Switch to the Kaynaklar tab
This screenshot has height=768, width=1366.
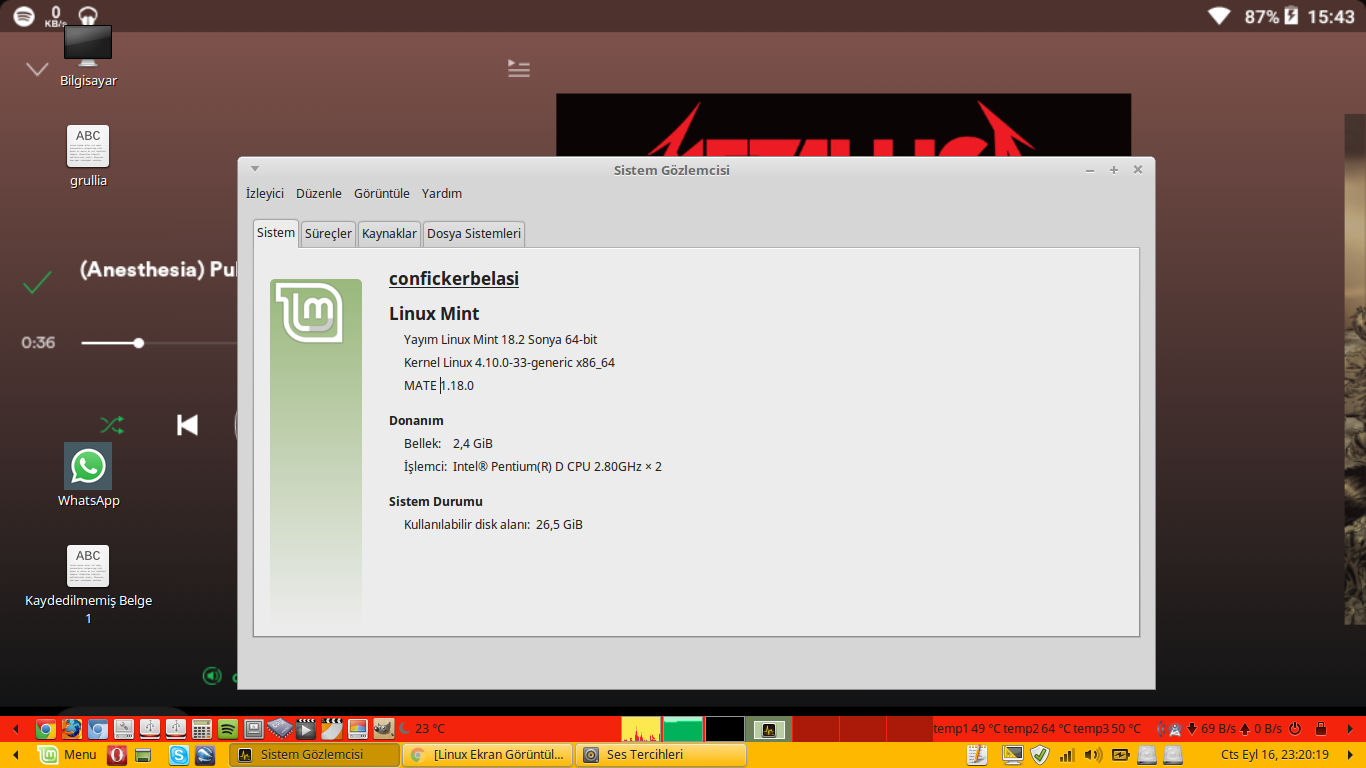tap(389, 233)
